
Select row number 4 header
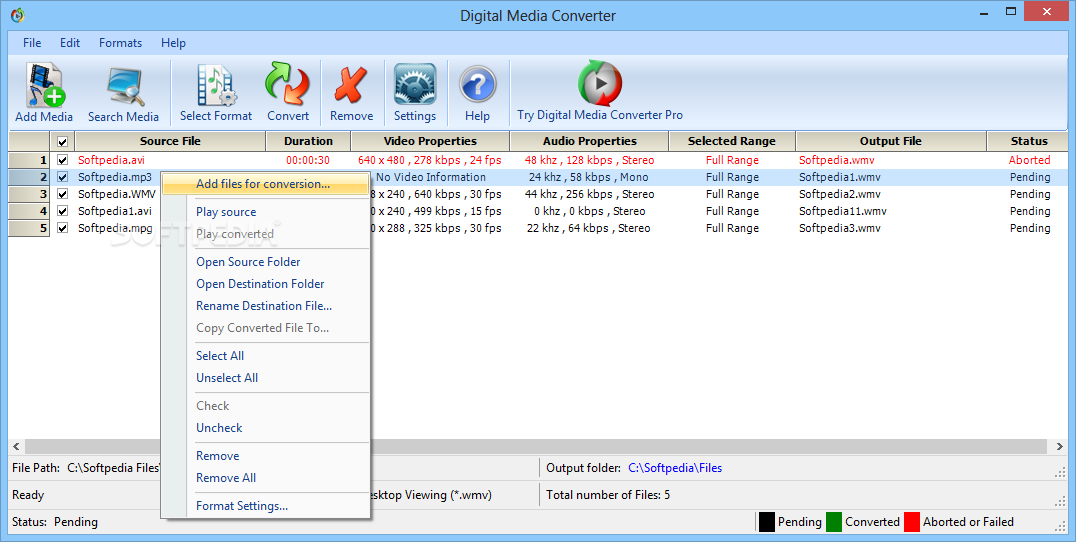click(29, 211)
